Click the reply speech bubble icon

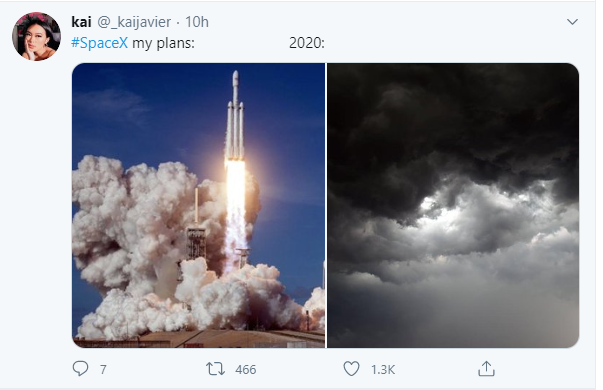click(80, 368)
